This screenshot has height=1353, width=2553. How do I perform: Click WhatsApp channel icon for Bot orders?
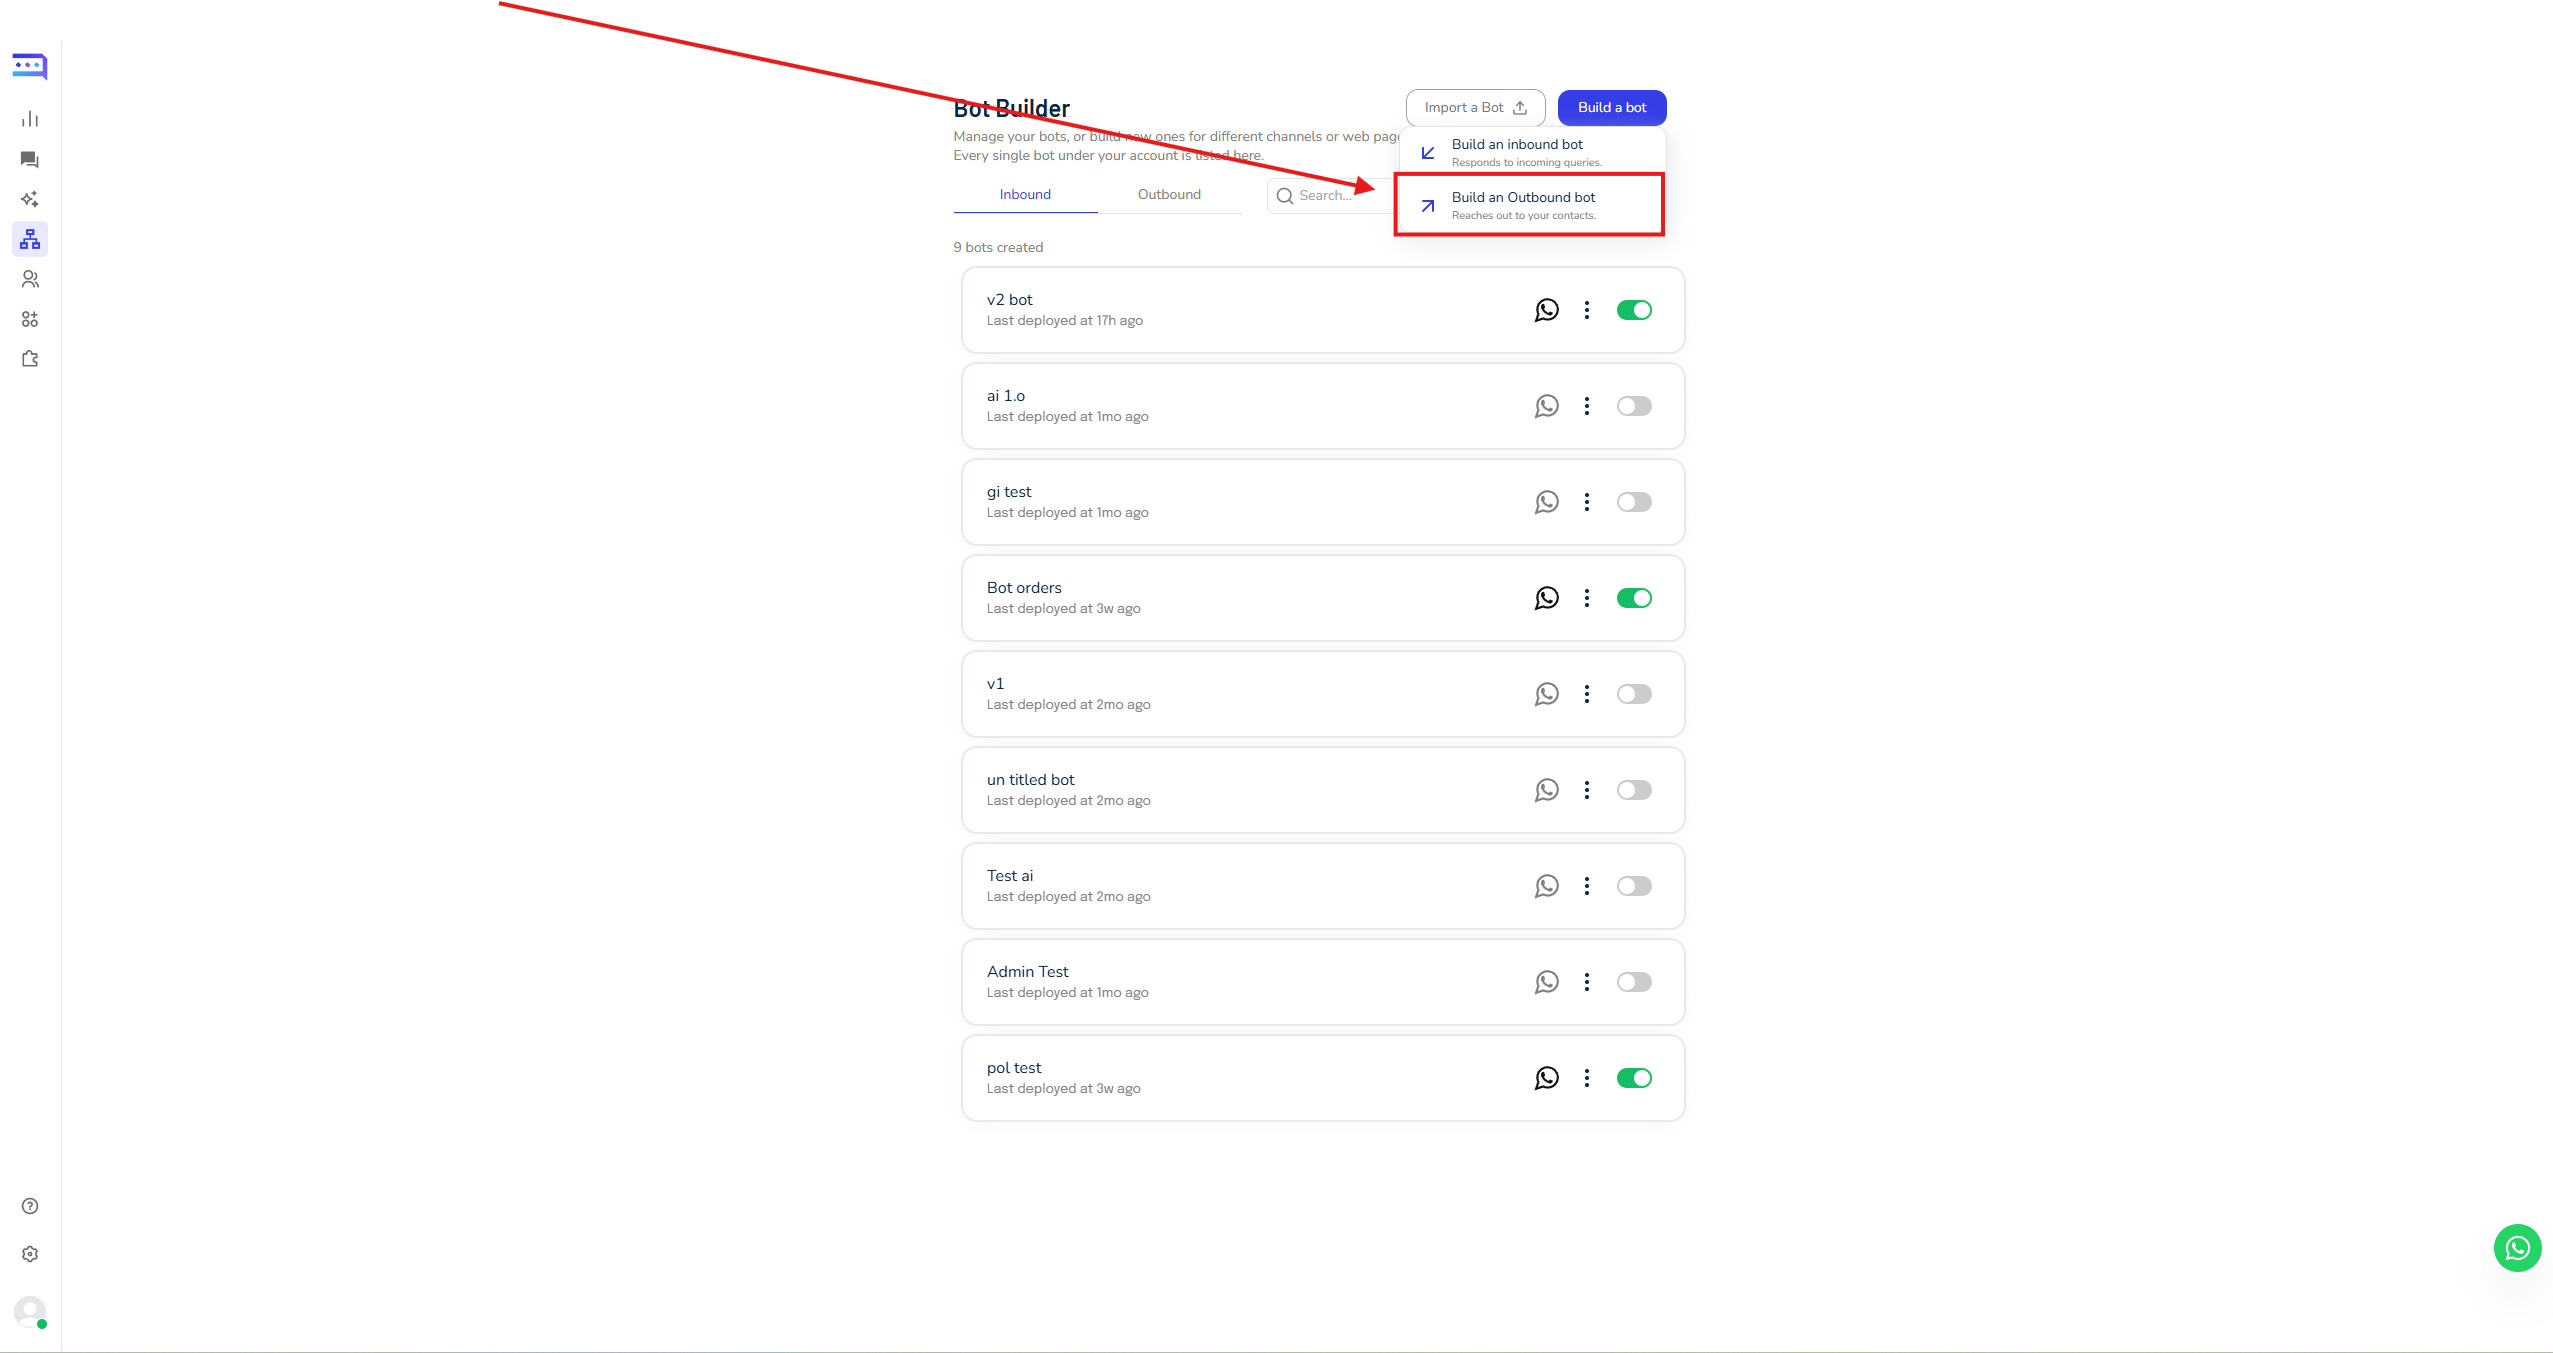coord(1546,598)
